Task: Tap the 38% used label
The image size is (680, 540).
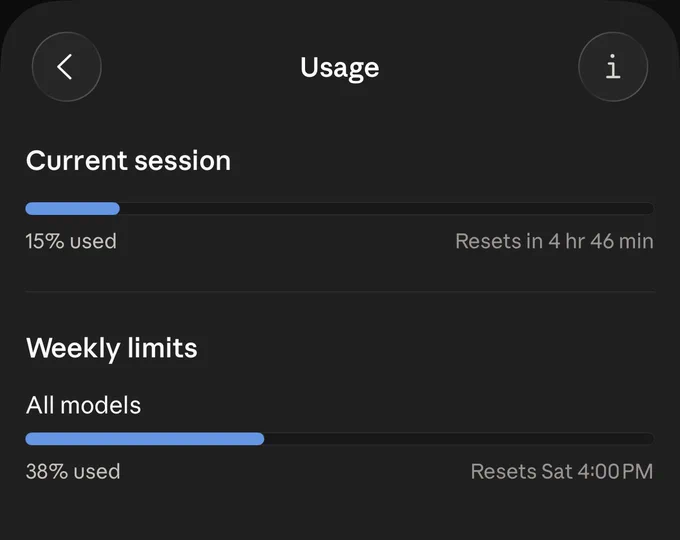Action: point(73,471)
